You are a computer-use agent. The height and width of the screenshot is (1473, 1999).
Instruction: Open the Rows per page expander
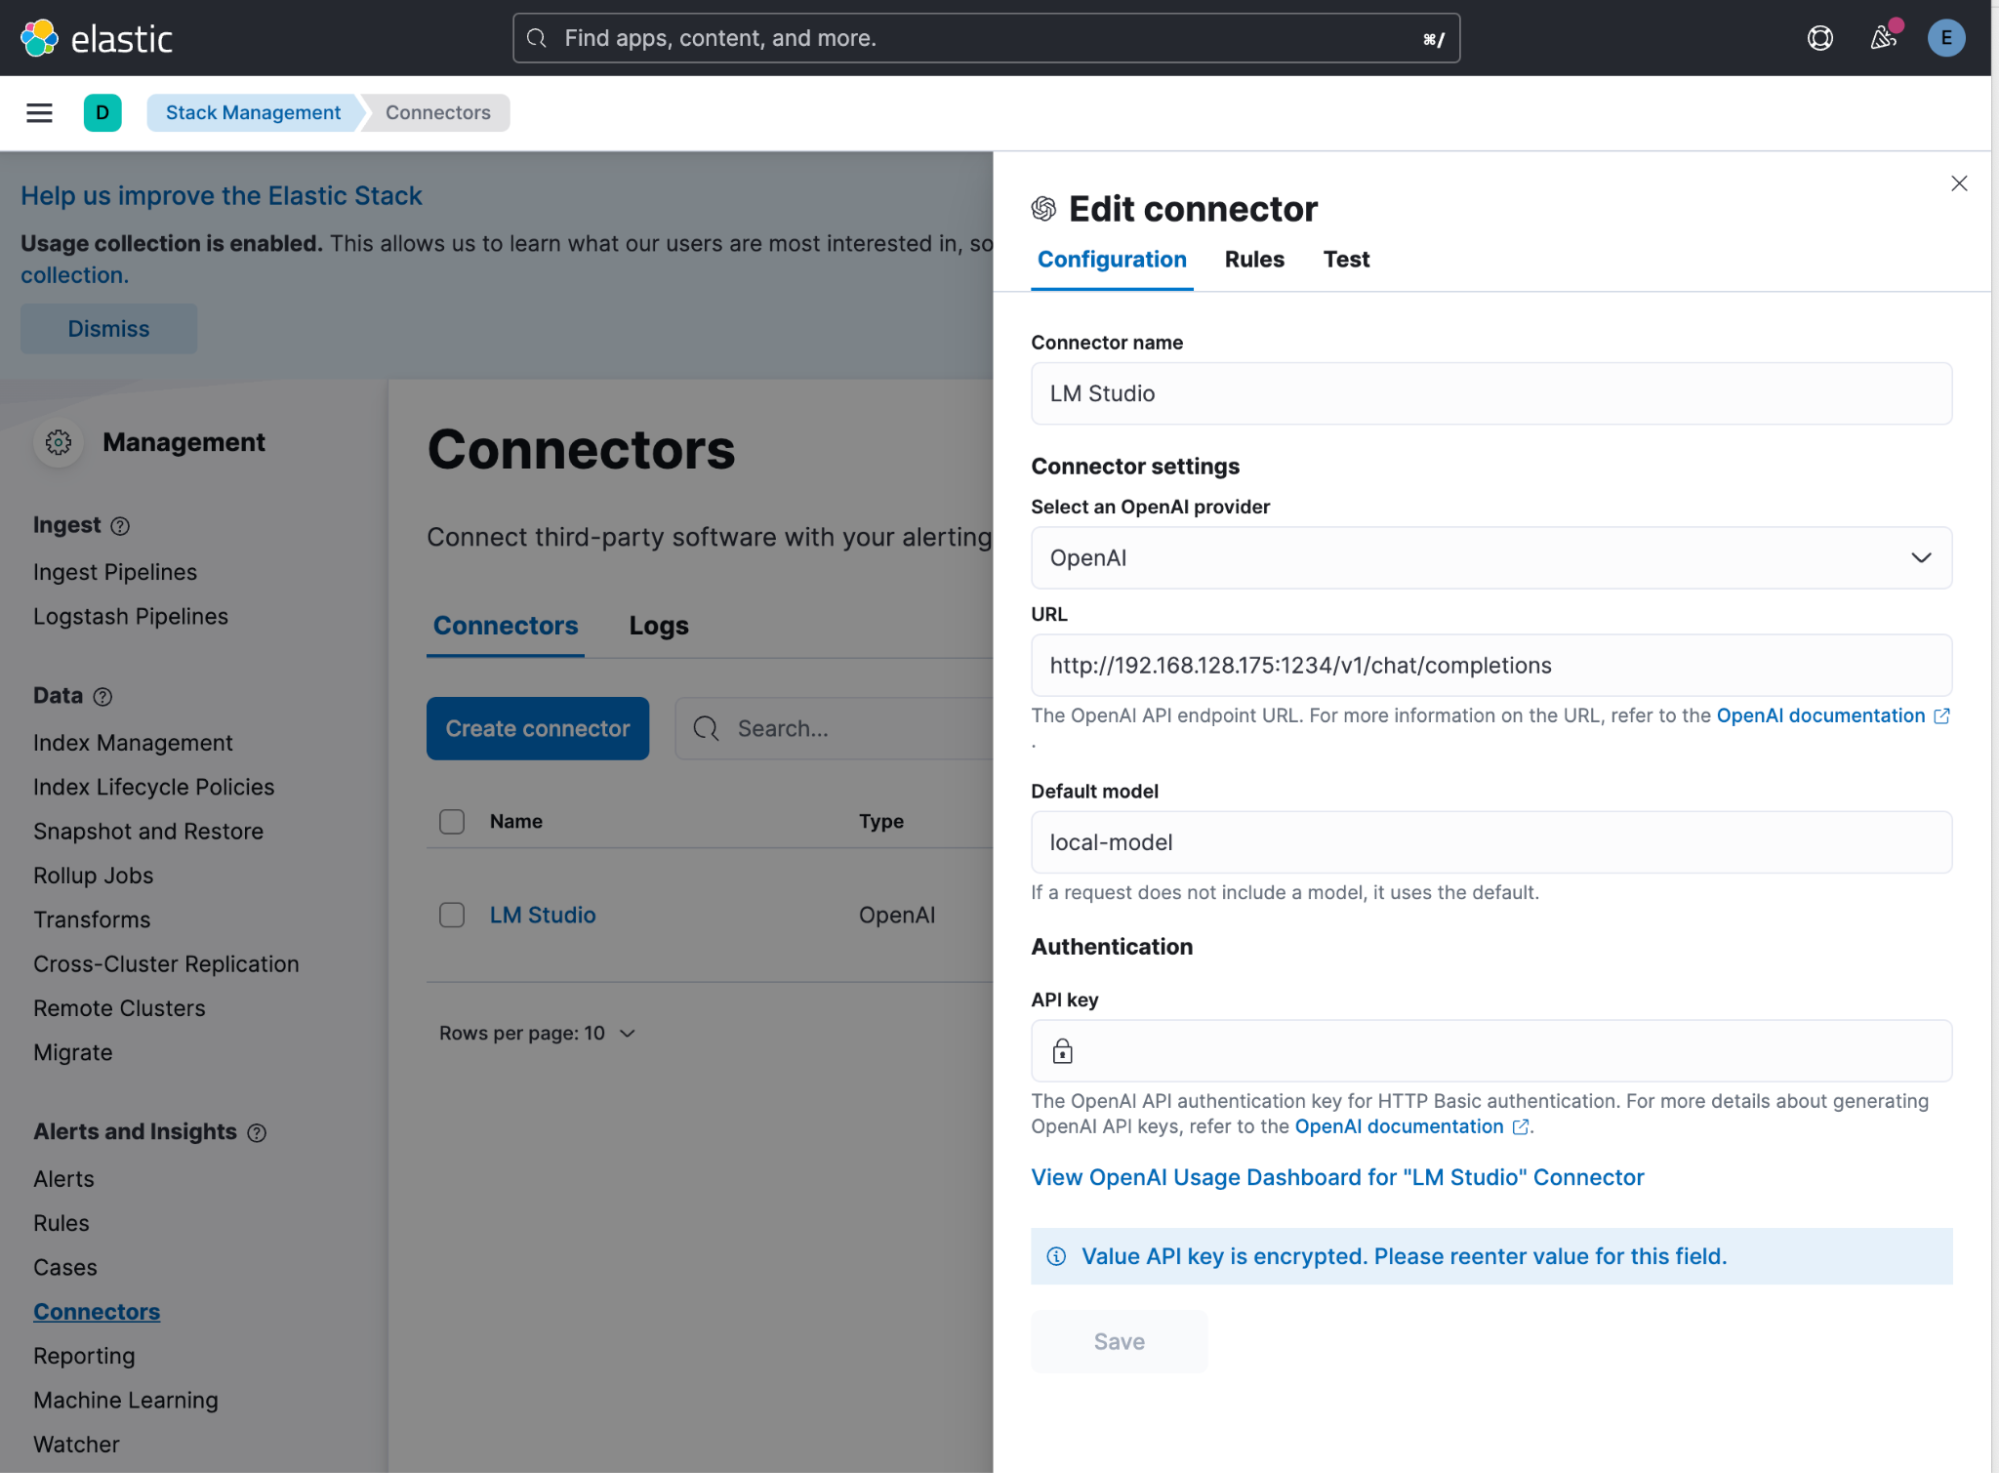(535, 1032)
